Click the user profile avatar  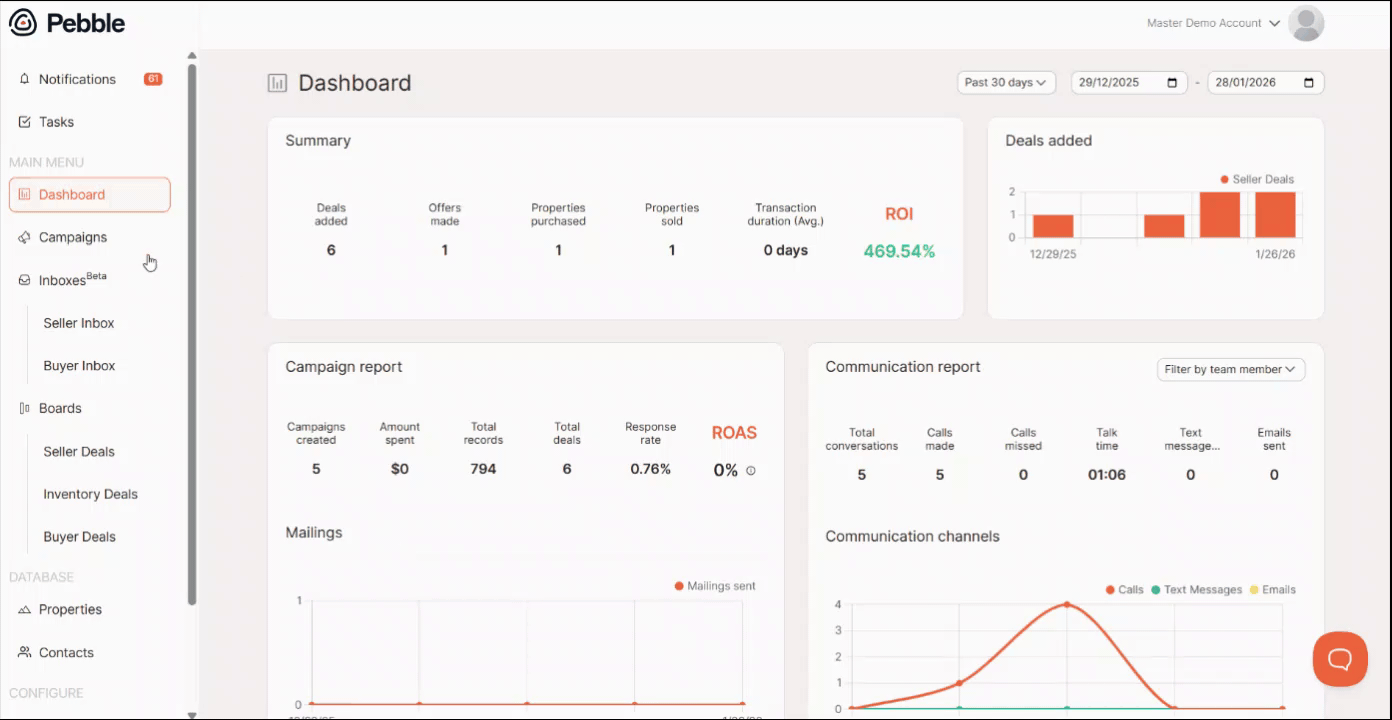click(1306, 23)
